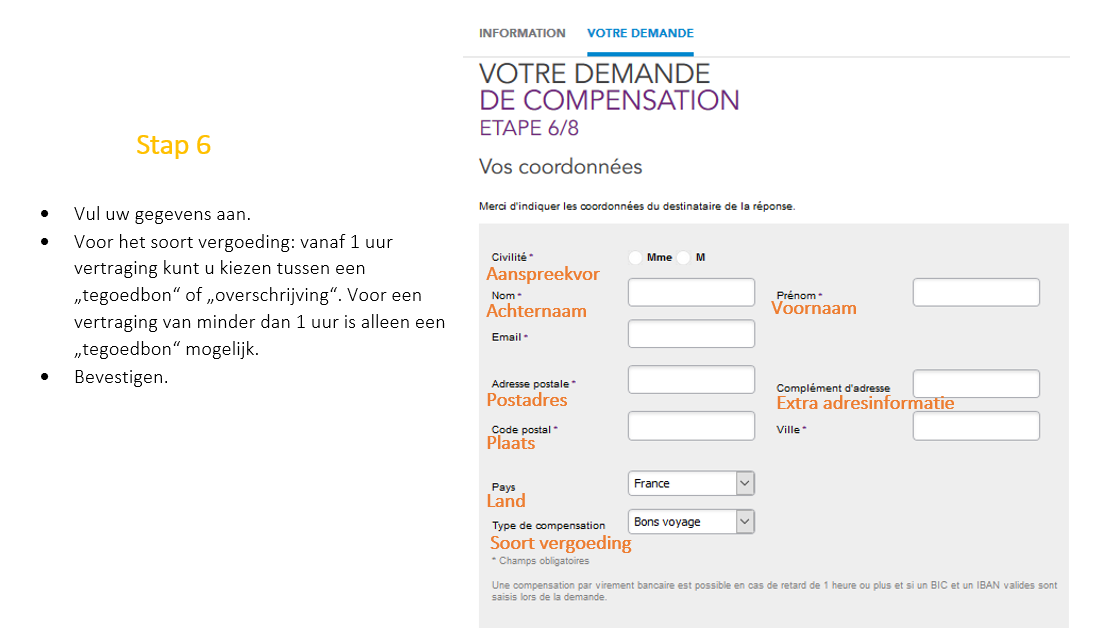Select the VOTRE DEMANDE tab

(640, 33)
